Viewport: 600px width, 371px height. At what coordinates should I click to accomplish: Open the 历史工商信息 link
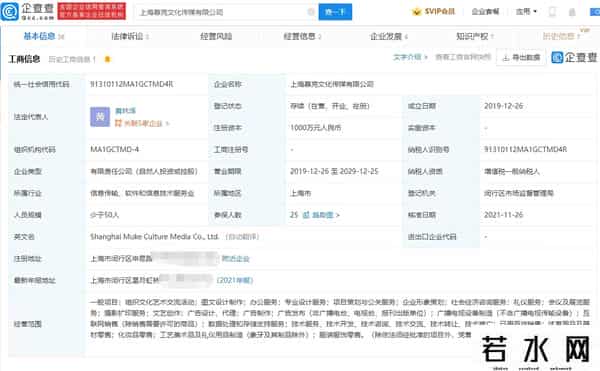click(x=72, y=59)
